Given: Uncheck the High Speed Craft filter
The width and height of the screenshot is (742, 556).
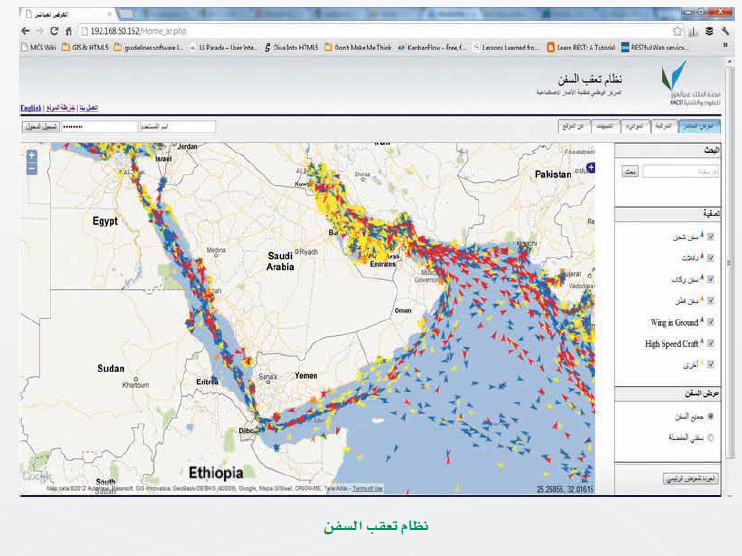Looking at the screenshot, I should pos(710,344).
